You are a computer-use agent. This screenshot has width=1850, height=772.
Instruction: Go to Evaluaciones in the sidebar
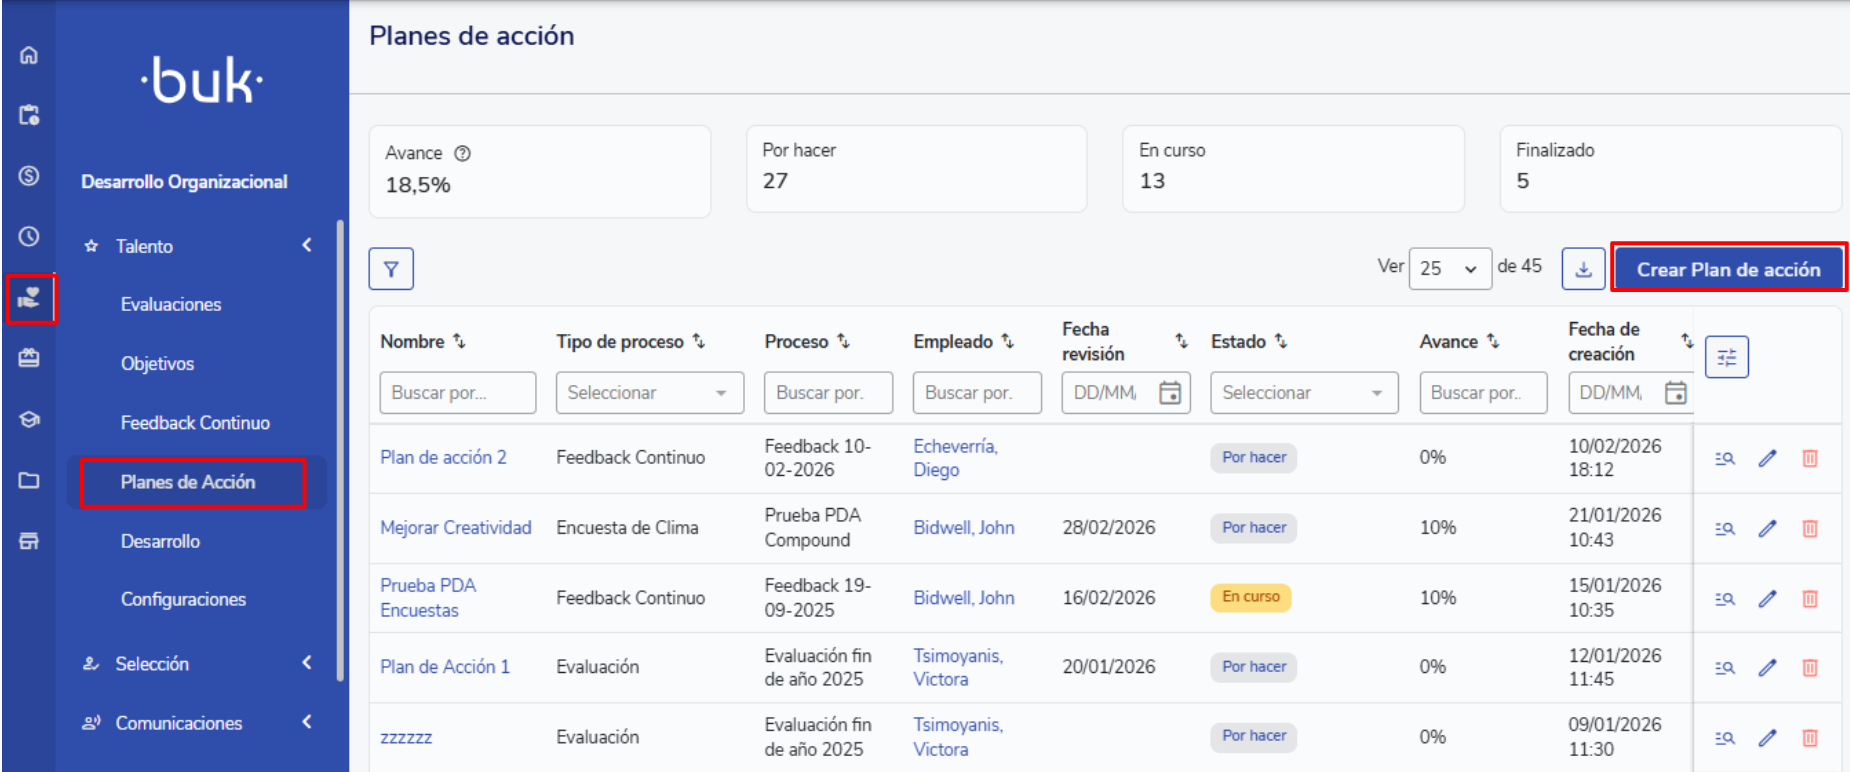[171, 304]
